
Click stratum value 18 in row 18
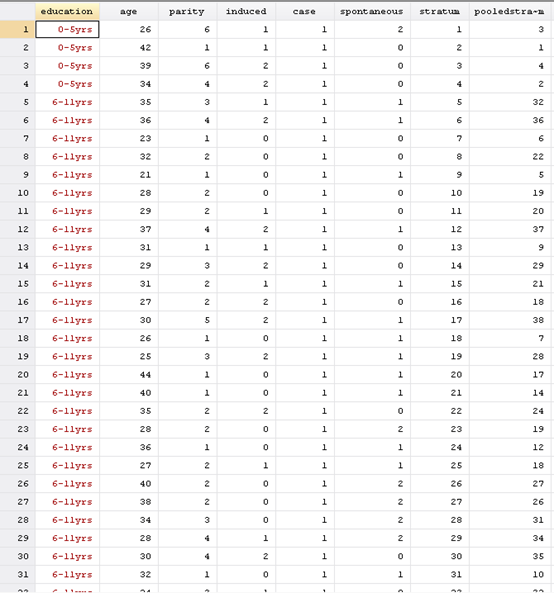tap(440, 338)
